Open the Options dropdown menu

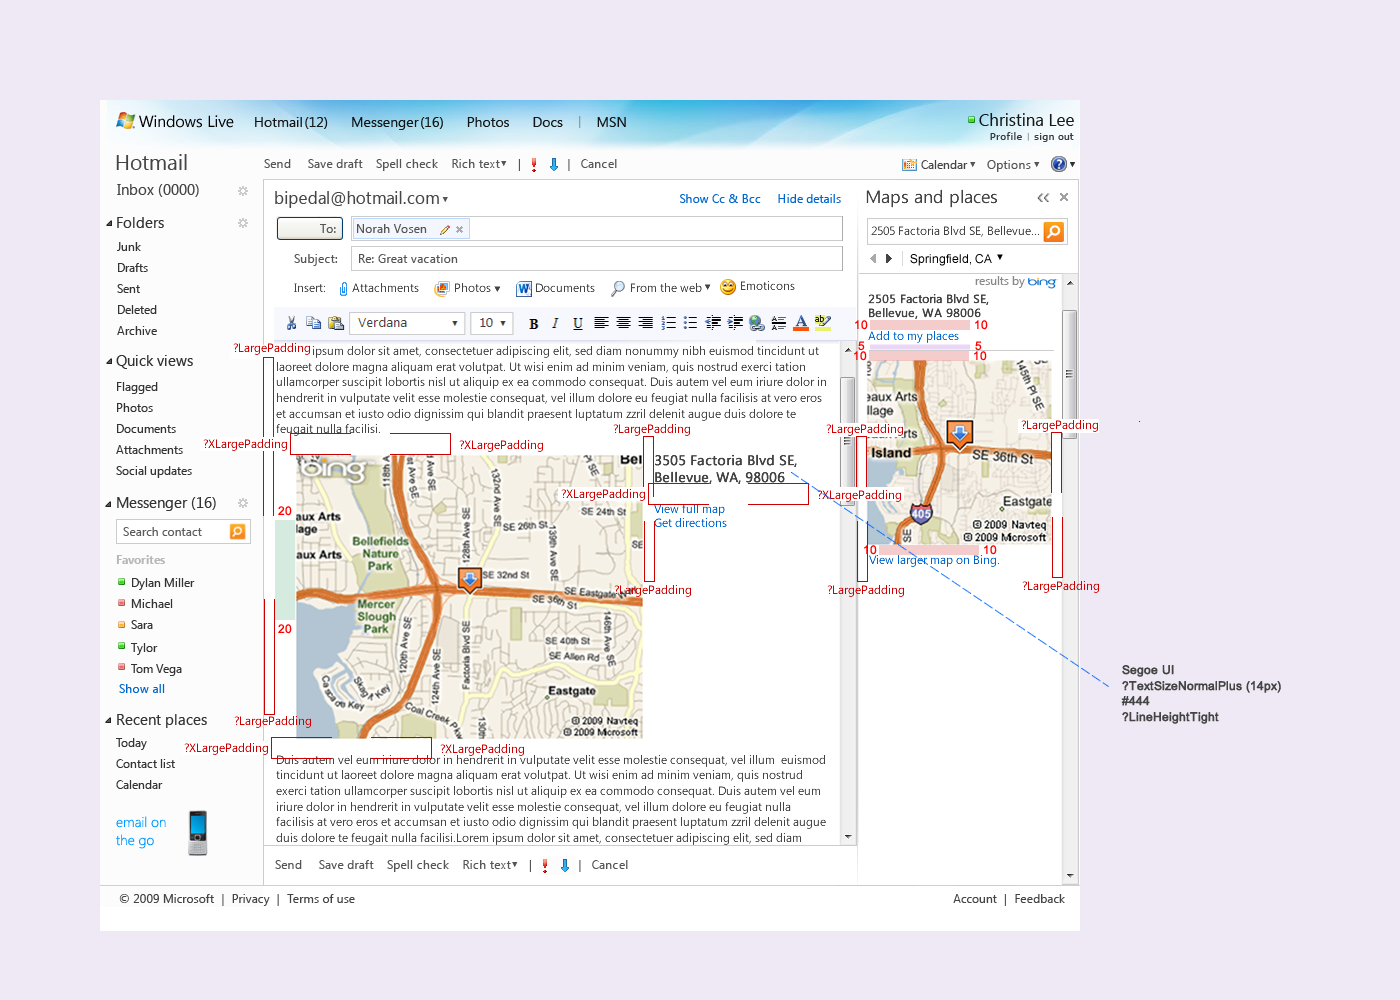tap(1013, 165)
